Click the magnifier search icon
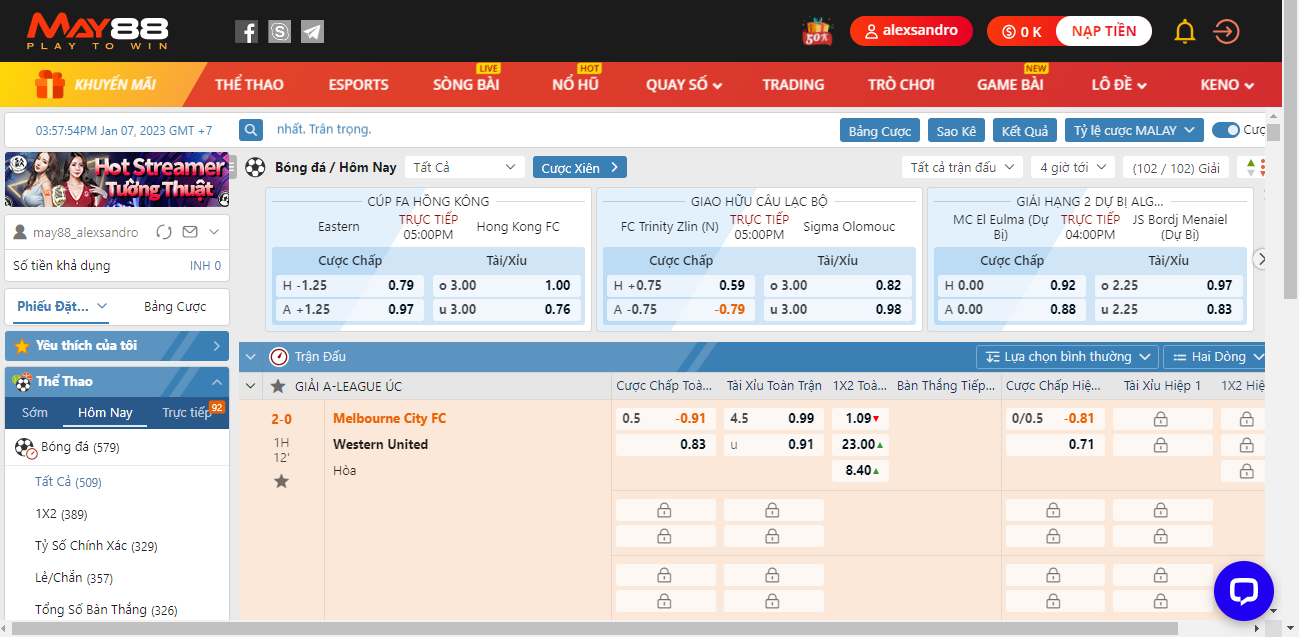 click(x=251, y=130)
